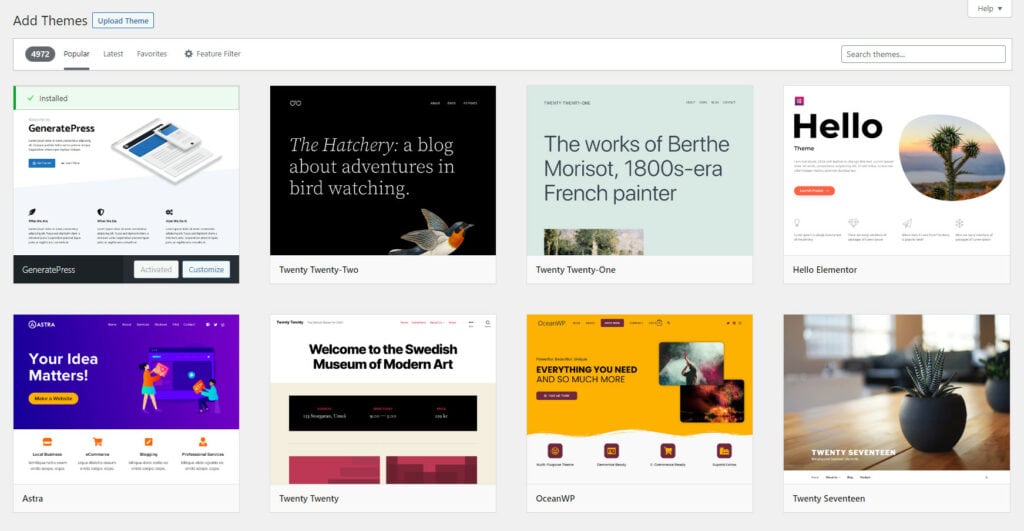This screenshot has height=531, width=1024.
Task: Click the Elementor logo icon in Hello preview
Action: coord(799,101)
